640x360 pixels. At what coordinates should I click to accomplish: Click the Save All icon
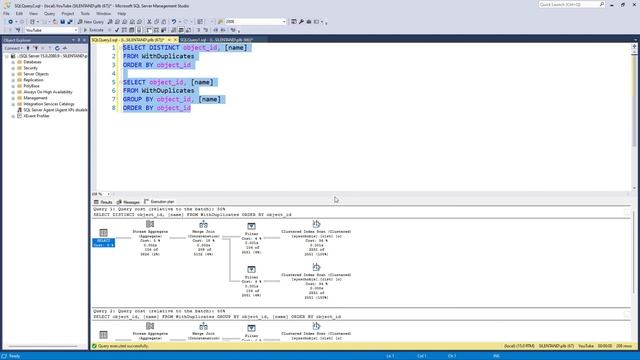click(70, 22)
